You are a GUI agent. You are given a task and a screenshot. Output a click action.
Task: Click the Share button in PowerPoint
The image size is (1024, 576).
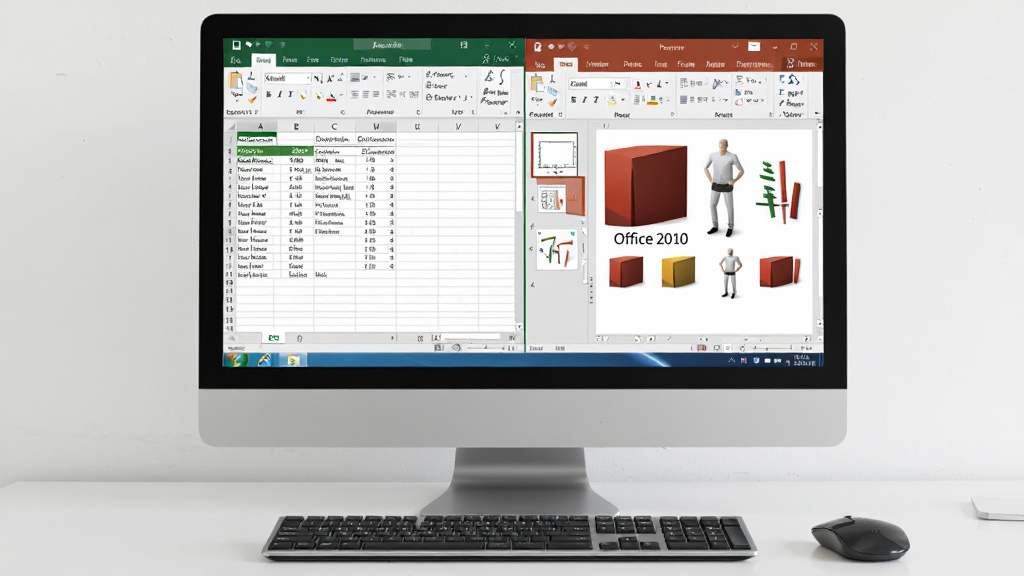coord(801,63)
